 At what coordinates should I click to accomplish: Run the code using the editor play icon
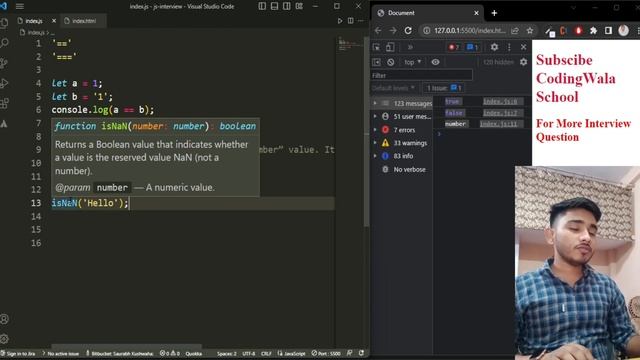(x=340, y=21)
